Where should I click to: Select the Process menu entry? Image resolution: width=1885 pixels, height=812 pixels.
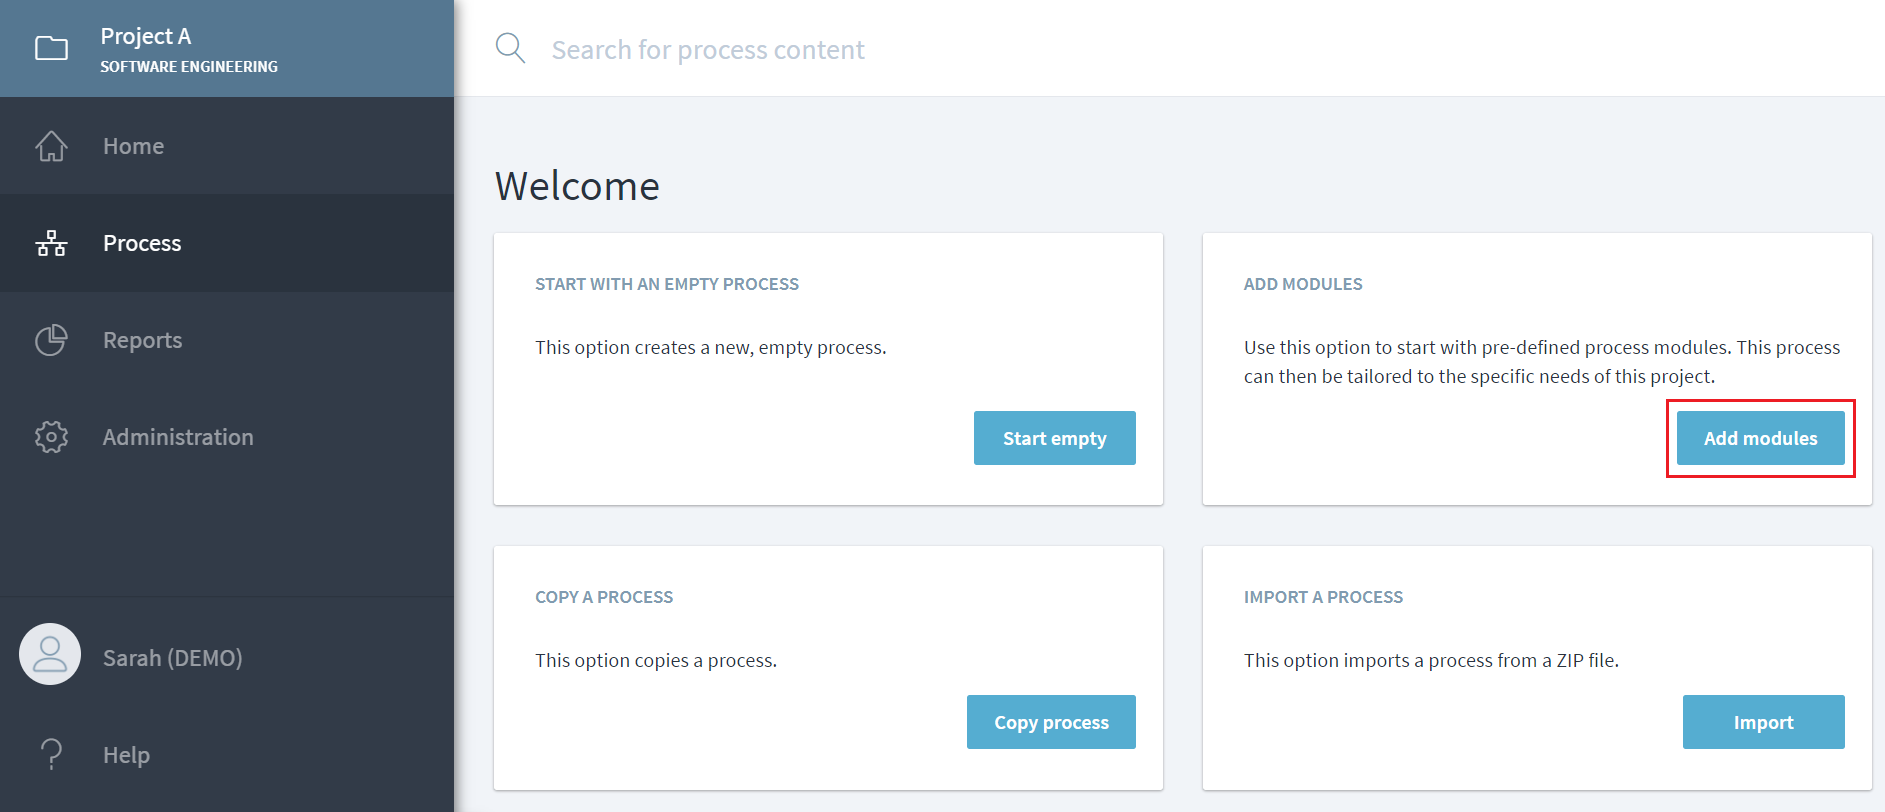point(142,243)
